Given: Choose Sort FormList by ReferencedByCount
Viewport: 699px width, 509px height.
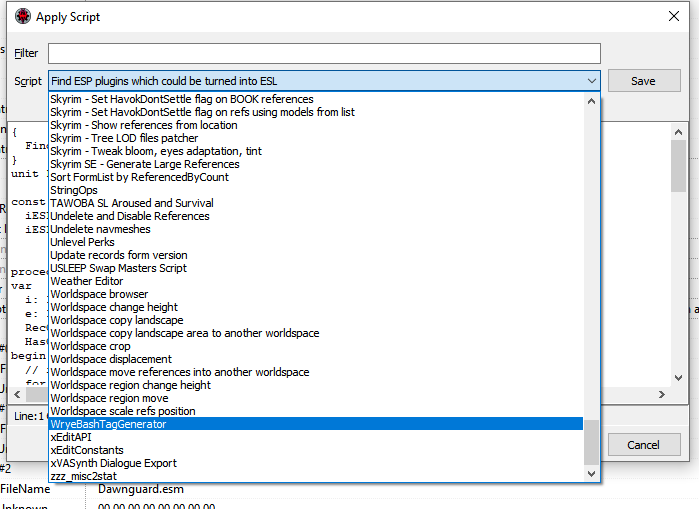Looking at the screenshot, I should click(x=139, y=177).
